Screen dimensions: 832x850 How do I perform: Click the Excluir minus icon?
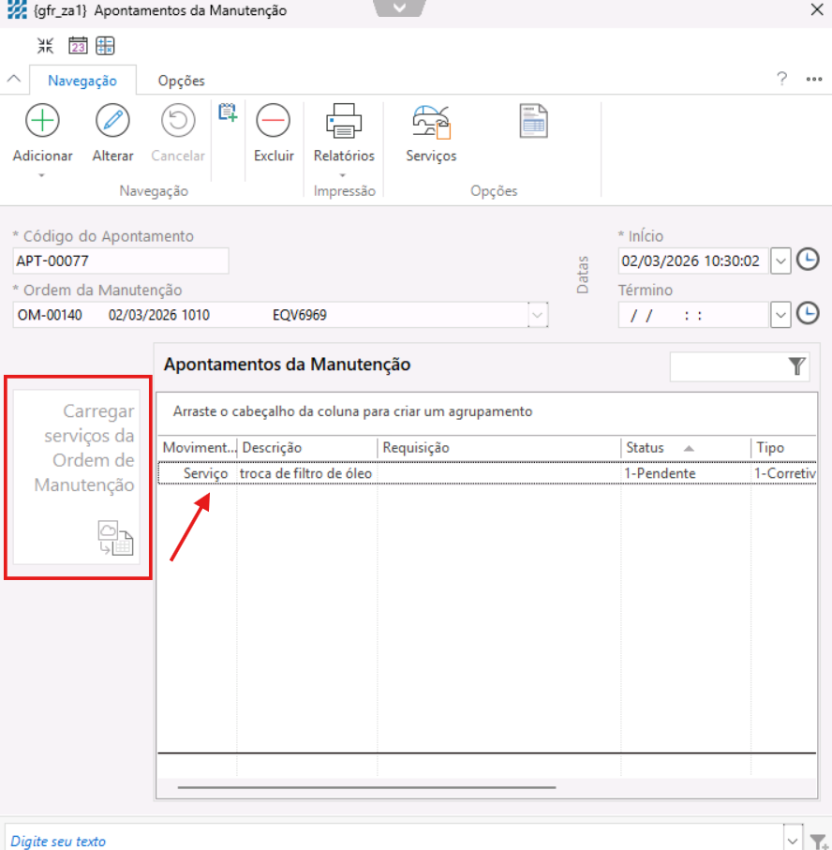(273, 121)
